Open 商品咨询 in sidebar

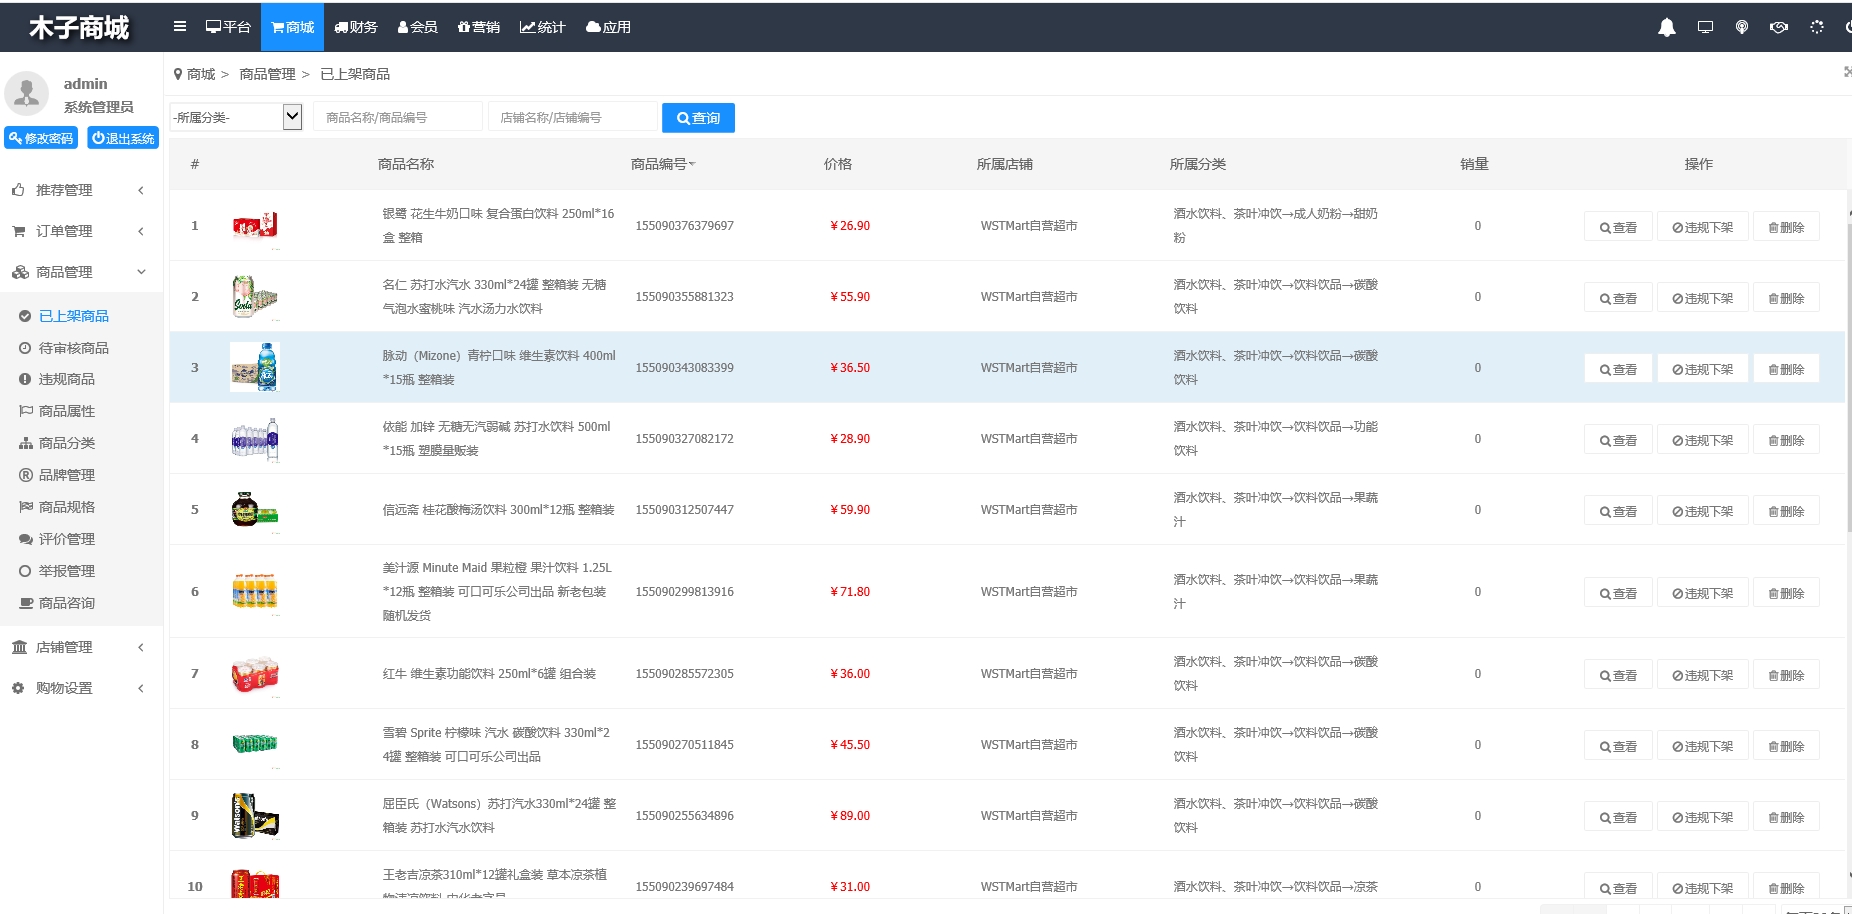pyautogui.click(x=66, y=603)
